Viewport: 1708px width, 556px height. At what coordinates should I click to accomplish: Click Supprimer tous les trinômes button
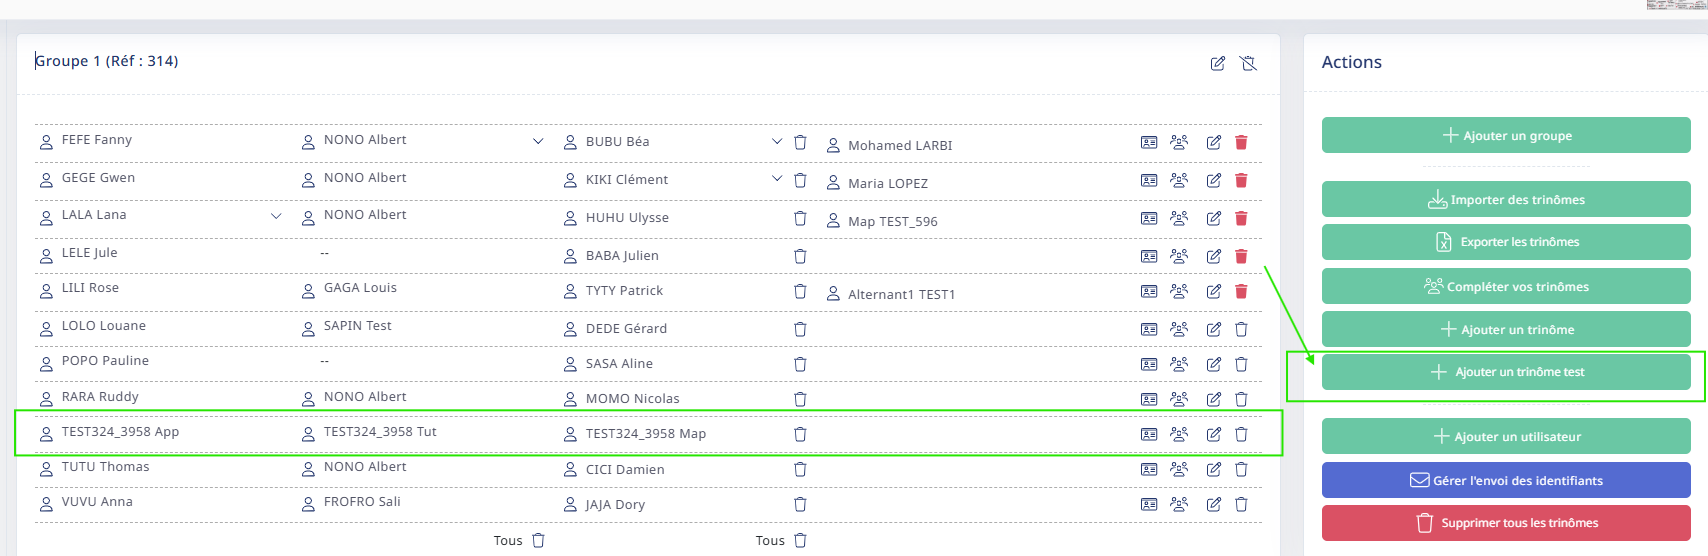[1506, 523]
